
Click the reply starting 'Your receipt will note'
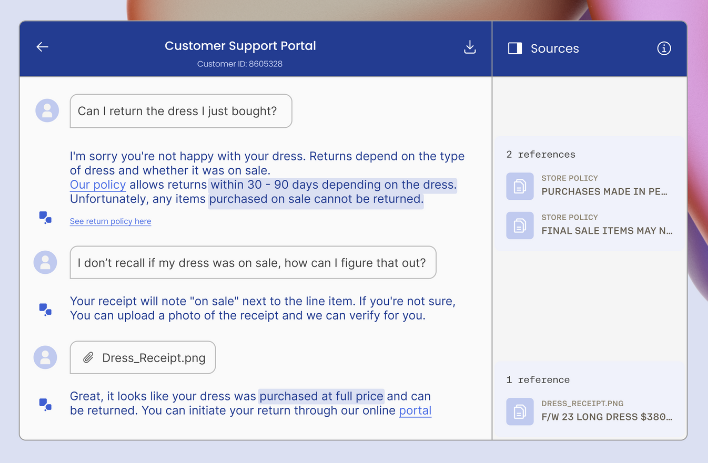[263, 308]
